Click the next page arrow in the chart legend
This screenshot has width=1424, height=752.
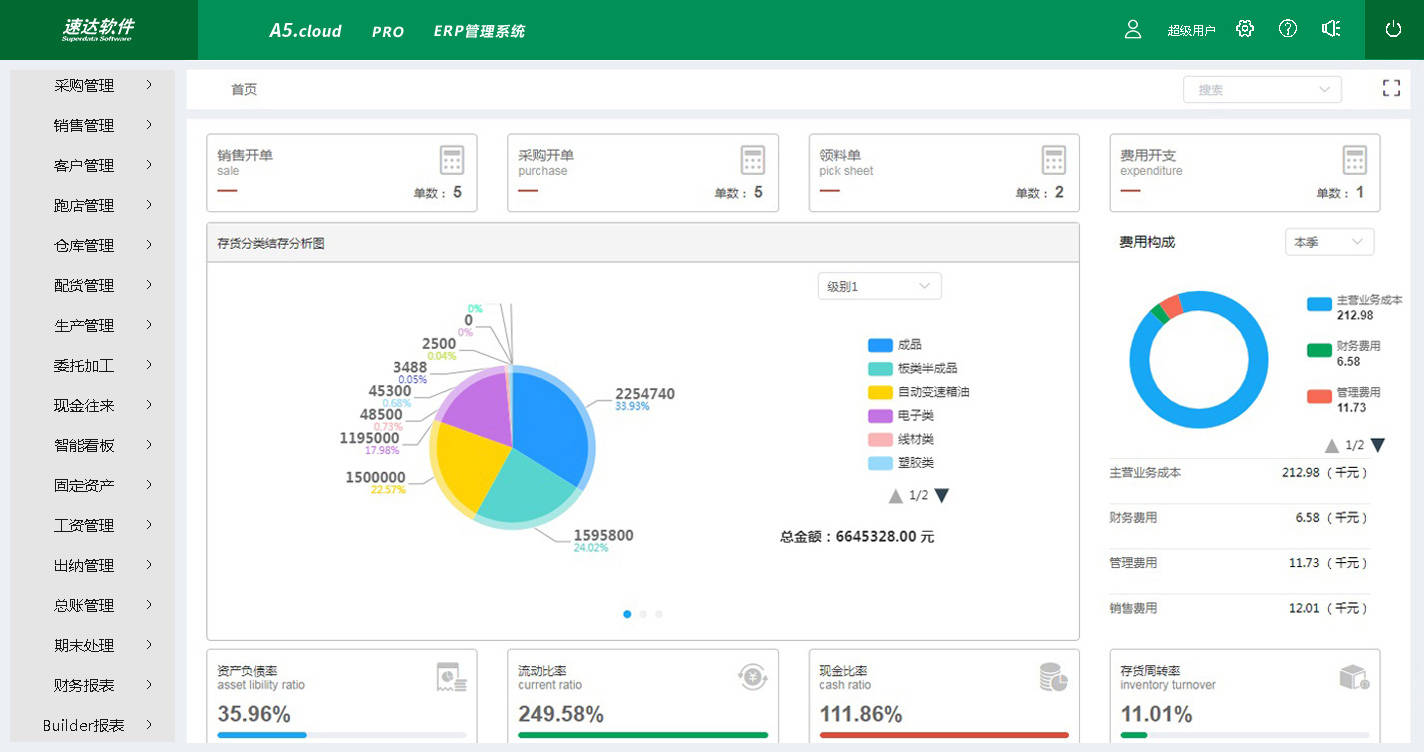941,494
